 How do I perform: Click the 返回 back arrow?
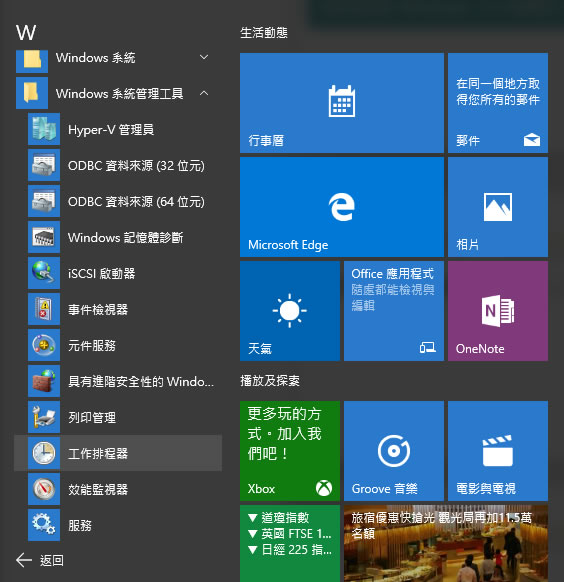24,560
